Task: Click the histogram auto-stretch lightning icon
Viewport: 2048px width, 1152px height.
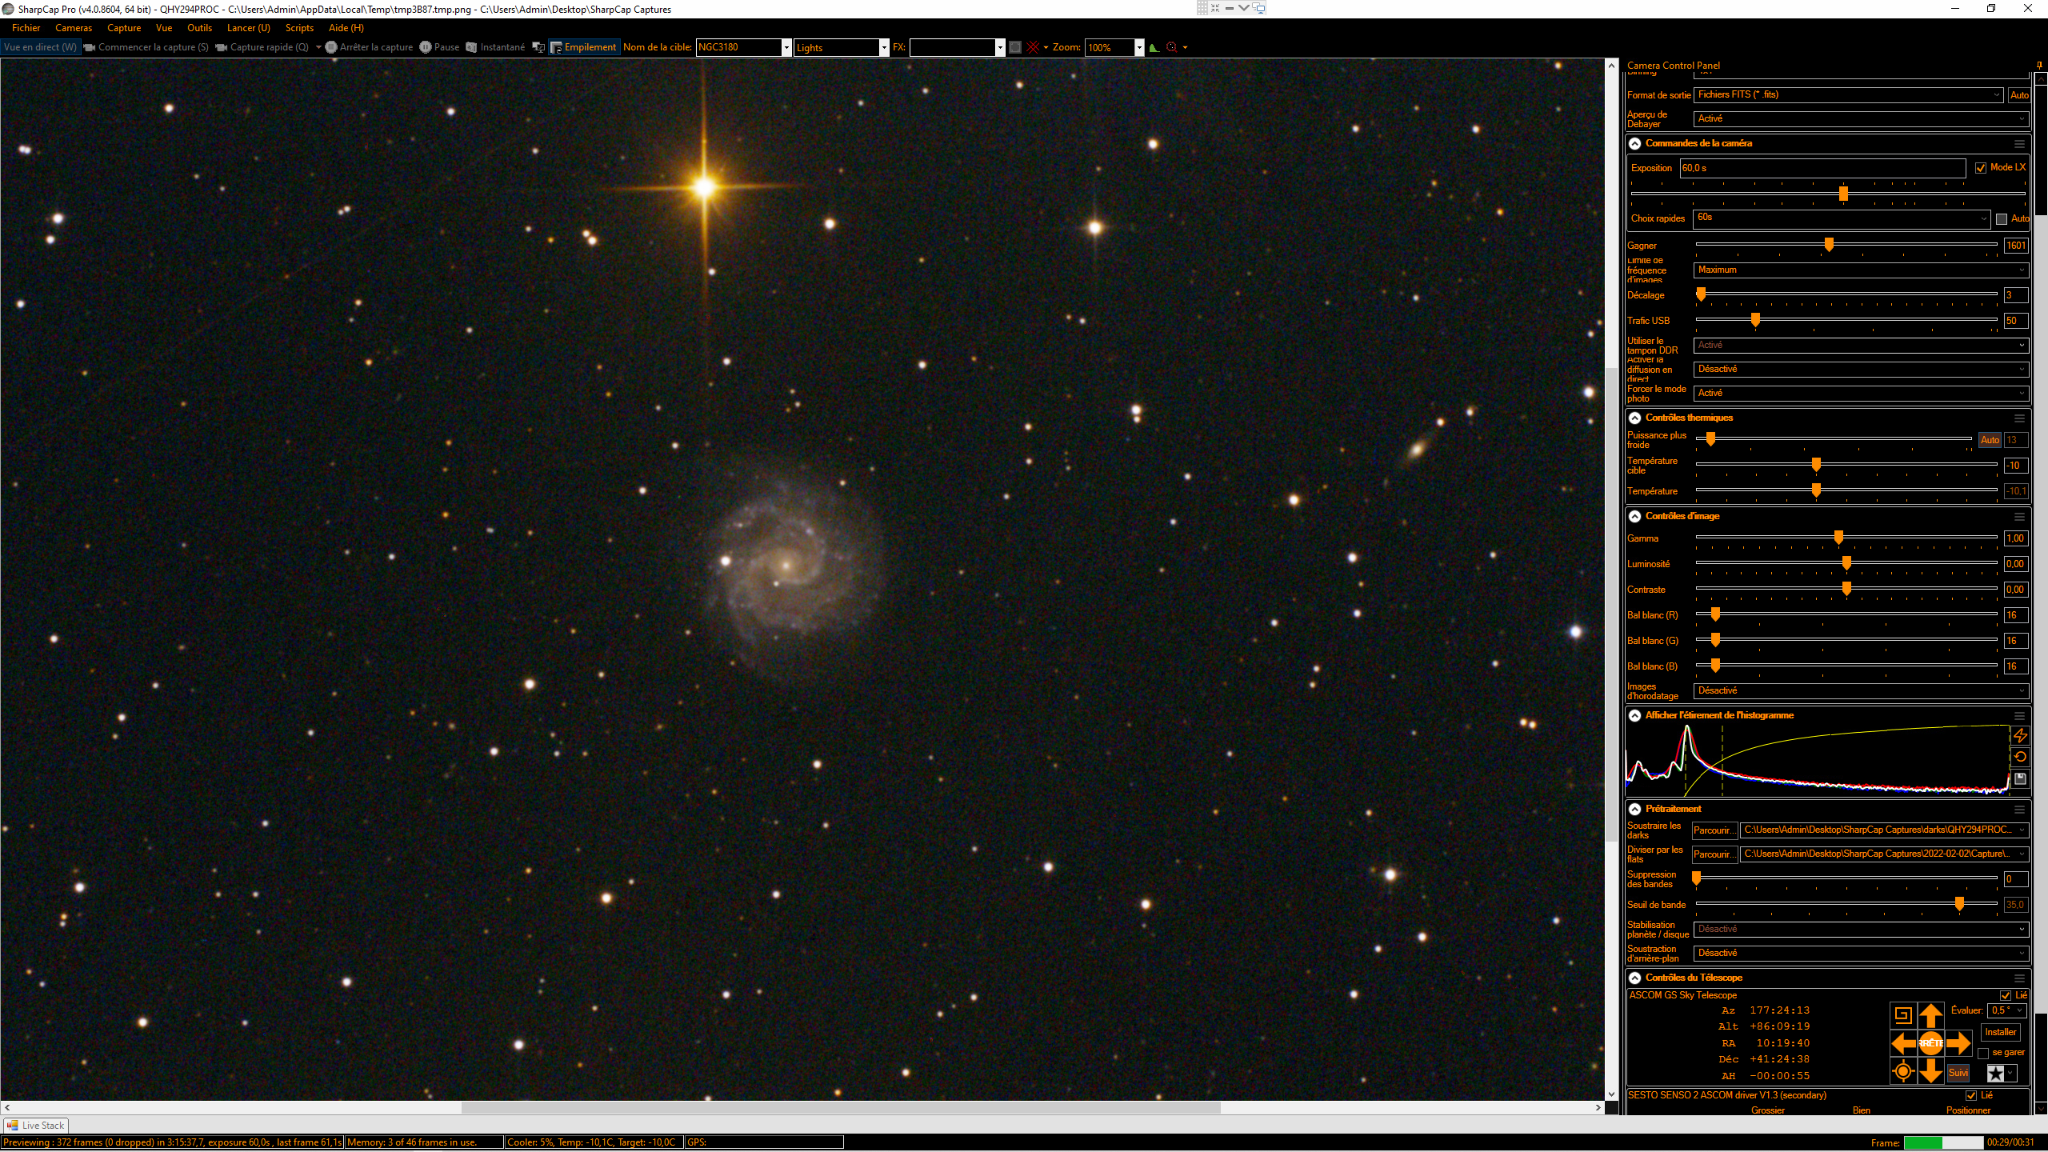Action: 2020,735
